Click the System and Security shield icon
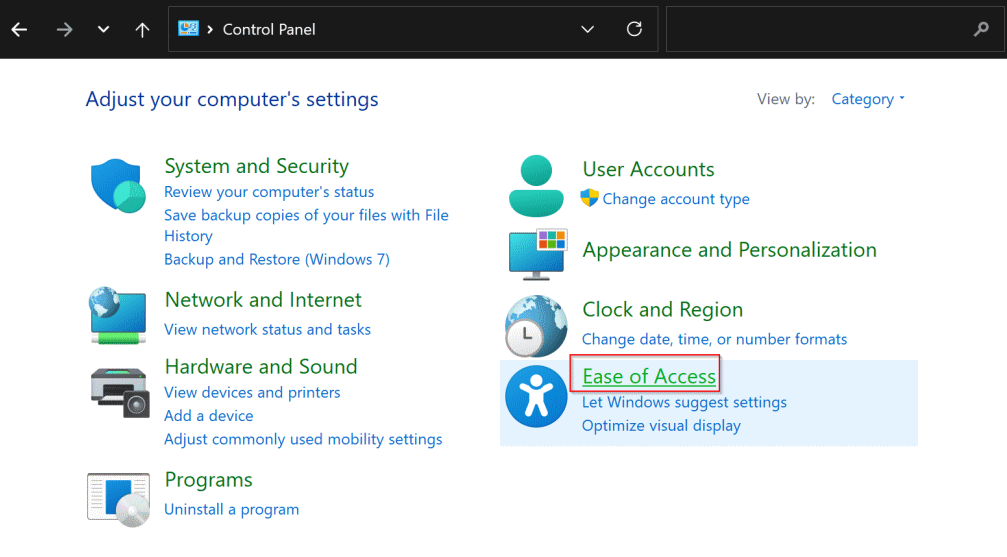Viewport: 1007px width, 557px height. coord(118,186)
